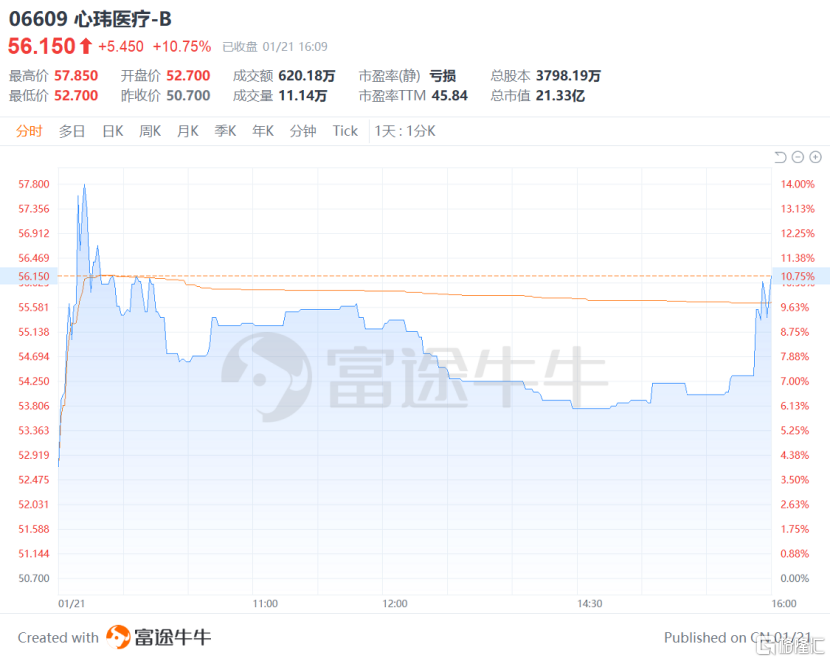Click the 10.75% highlighted percentage label
831x662 pixels.
coord(798,276)
